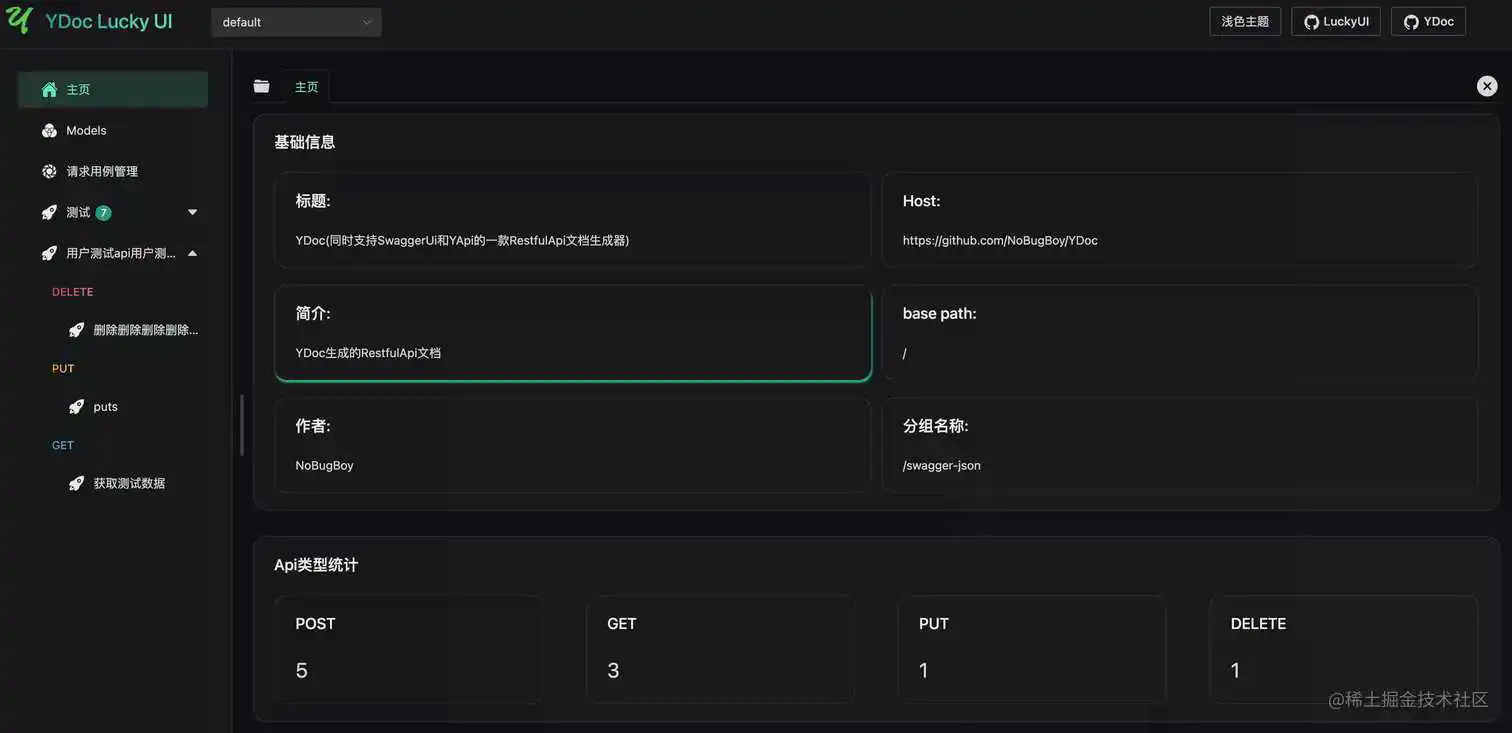Open the LuckyUI GitHub link
Viewport: 1512px width, 733px height.
tap(1336, 21)
